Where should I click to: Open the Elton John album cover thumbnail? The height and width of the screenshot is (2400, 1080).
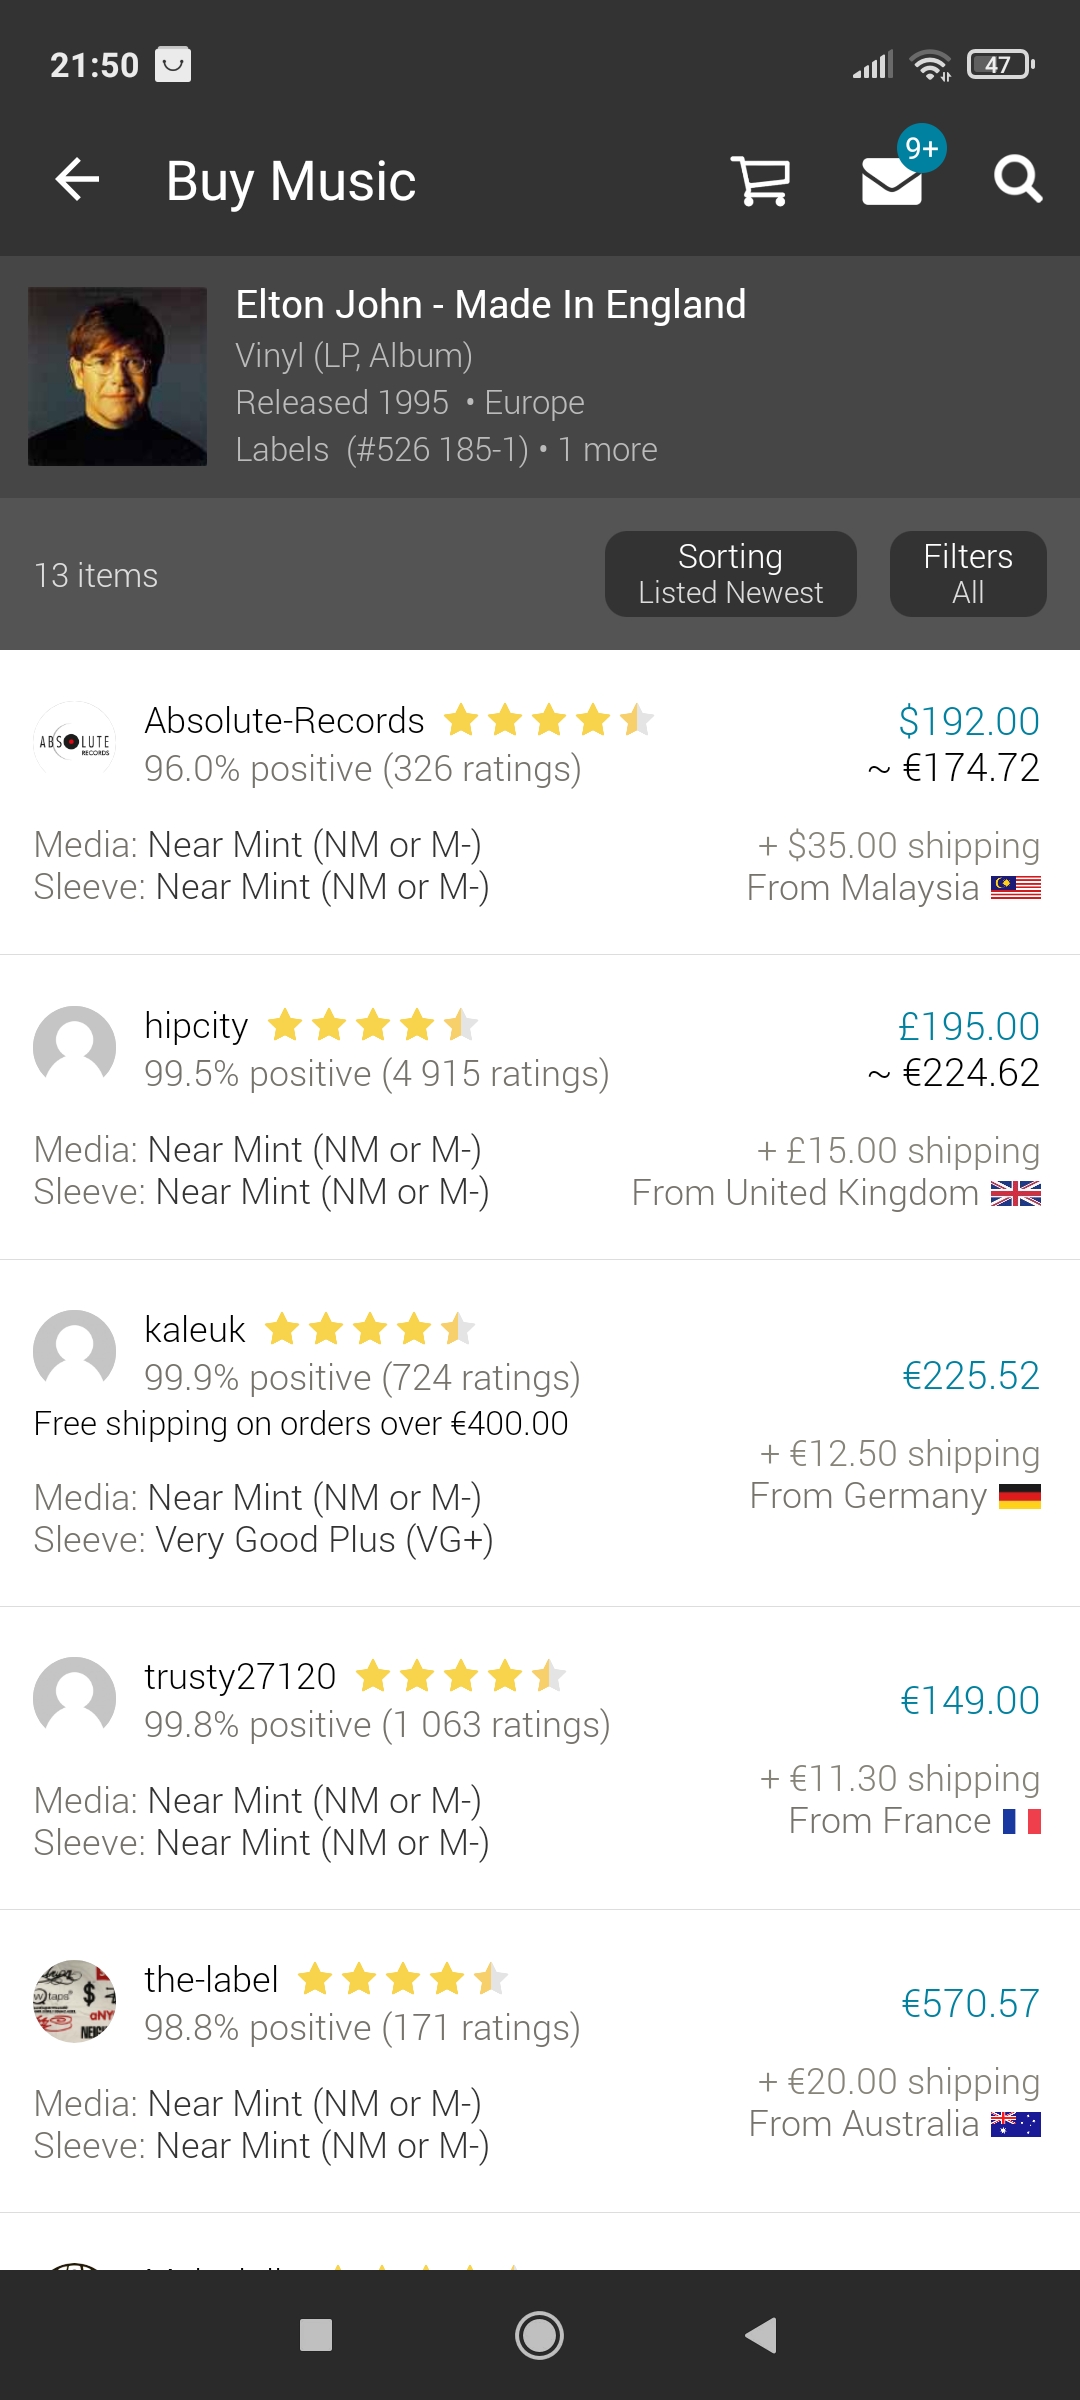click(118, 377)
